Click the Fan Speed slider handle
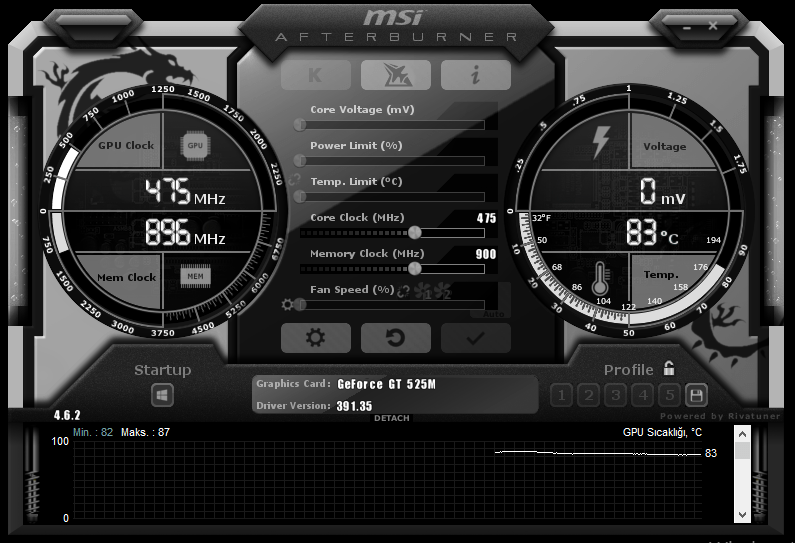This screenshot has height=543, width=795. pyautogui.click(x=300, y=305)
